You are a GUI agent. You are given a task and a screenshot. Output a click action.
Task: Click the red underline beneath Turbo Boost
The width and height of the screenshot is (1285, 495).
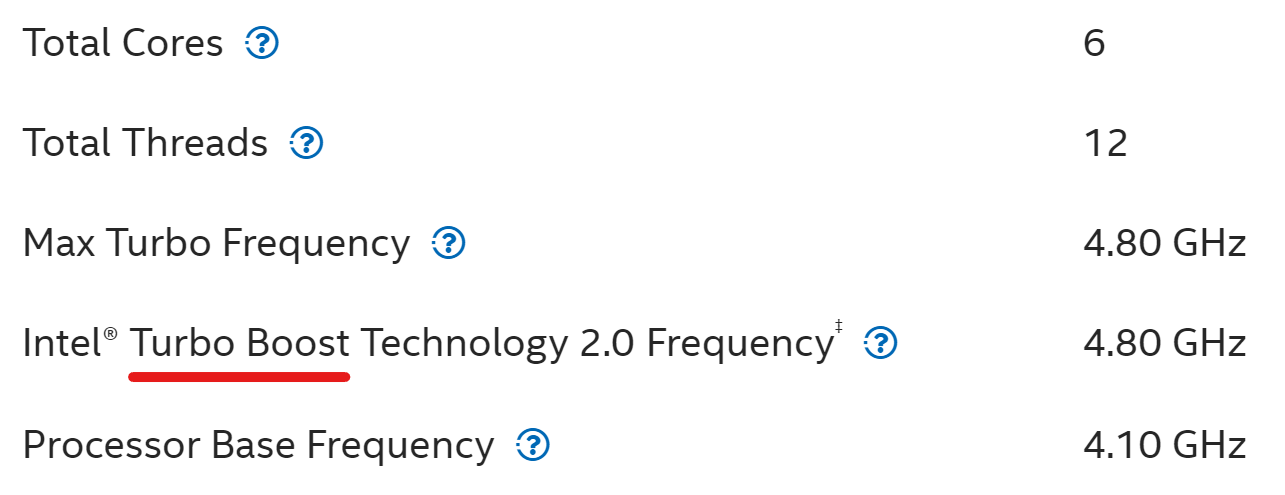(240, 377)
